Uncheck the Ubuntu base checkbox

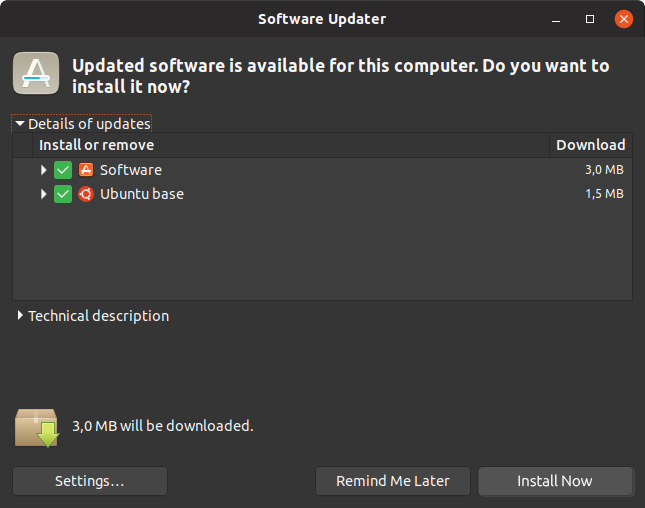tap(63, 194)
